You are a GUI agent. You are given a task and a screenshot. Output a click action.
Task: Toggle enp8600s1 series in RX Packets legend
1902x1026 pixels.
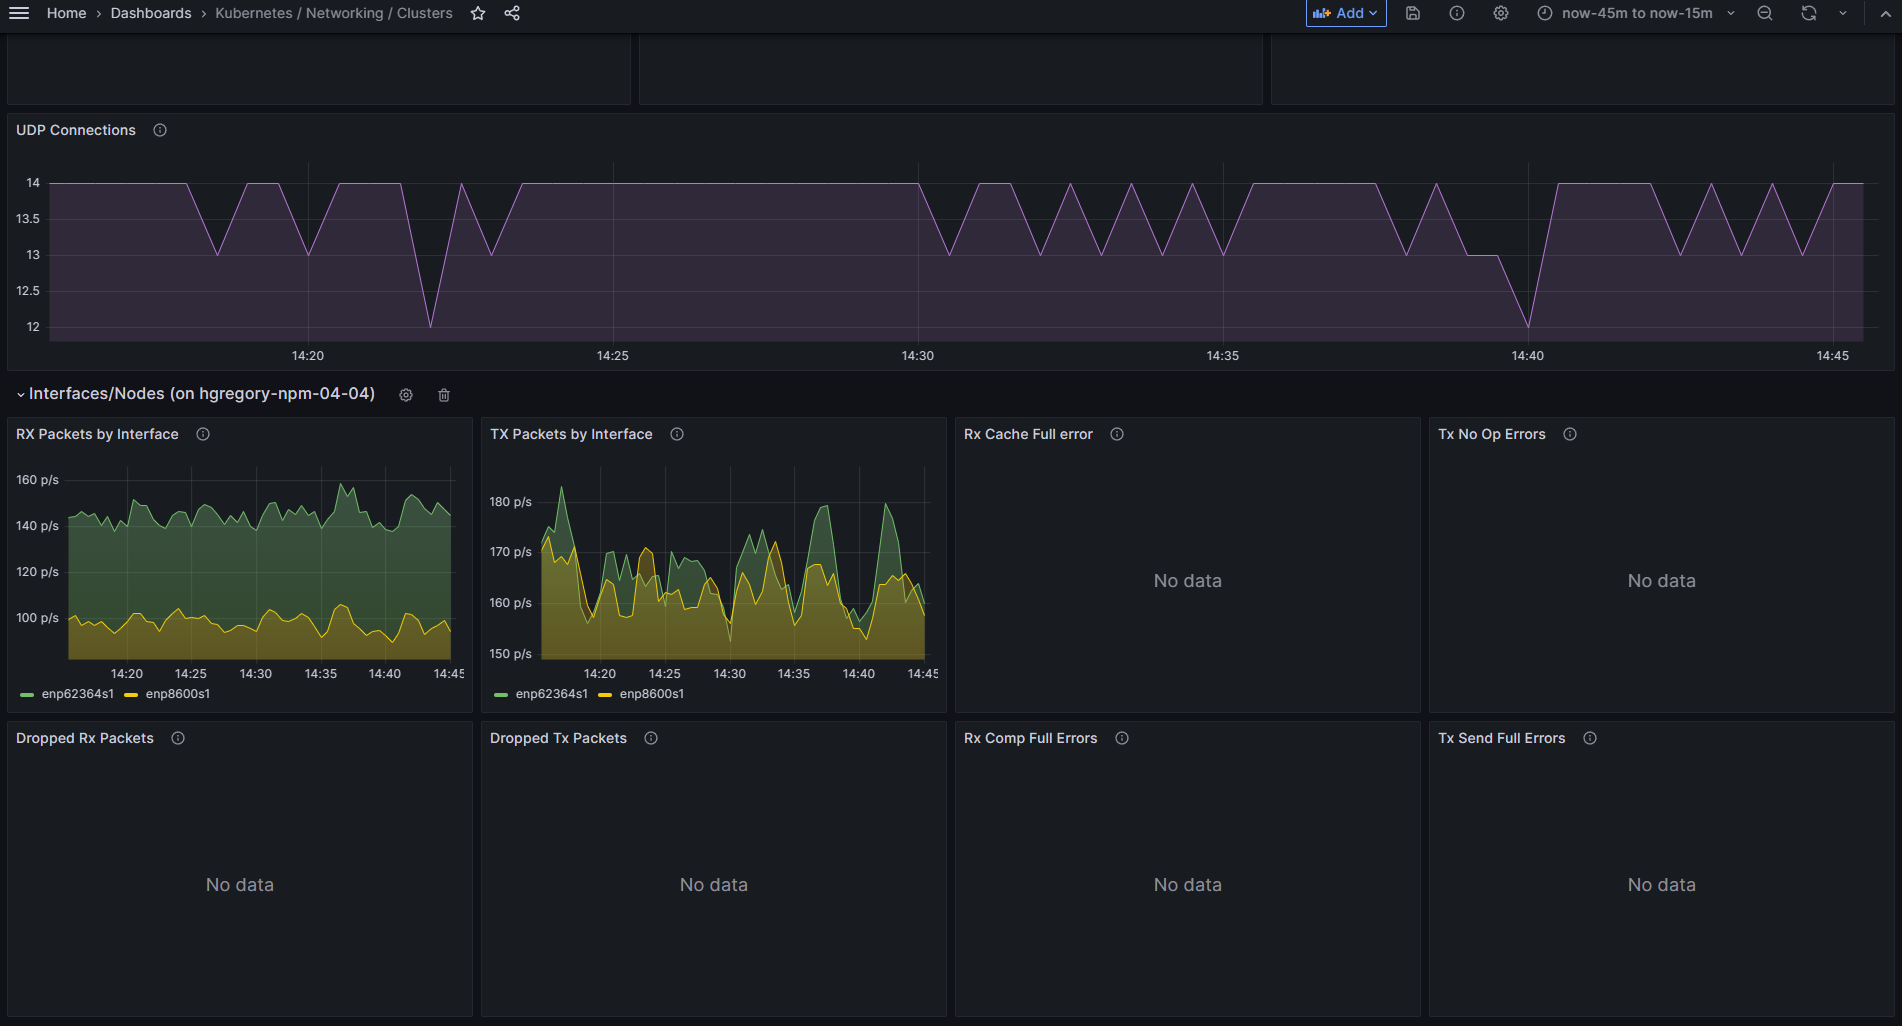[177, 694]
